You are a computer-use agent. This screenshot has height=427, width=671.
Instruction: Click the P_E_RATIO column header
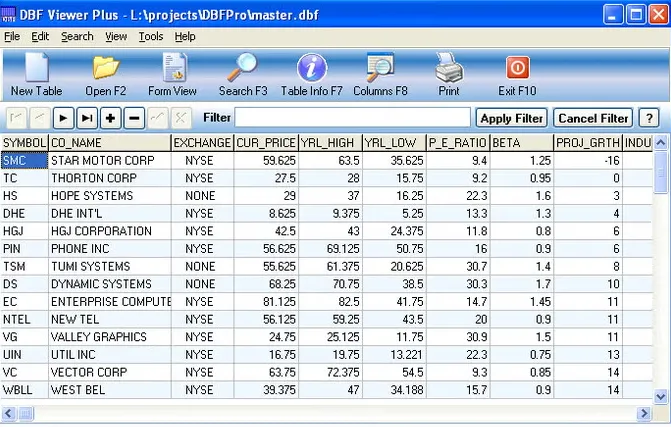[458, 142]
